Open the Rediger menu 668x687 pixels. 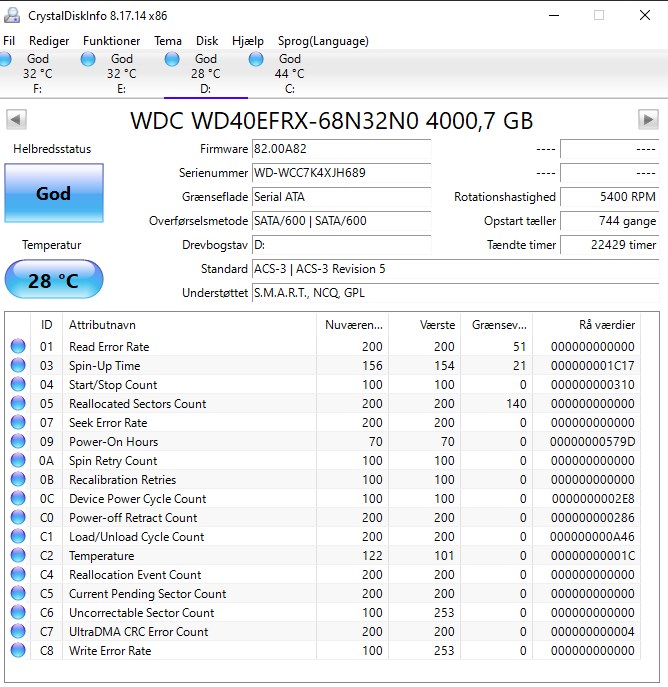[x=49, y=41]
